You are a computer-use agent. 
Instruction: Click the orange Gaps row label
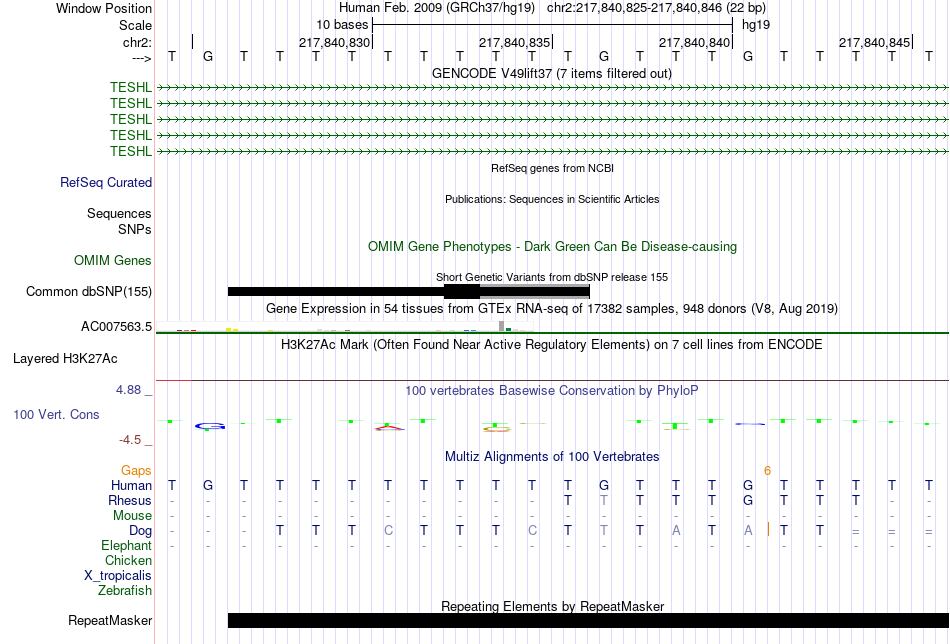(136, 471)
